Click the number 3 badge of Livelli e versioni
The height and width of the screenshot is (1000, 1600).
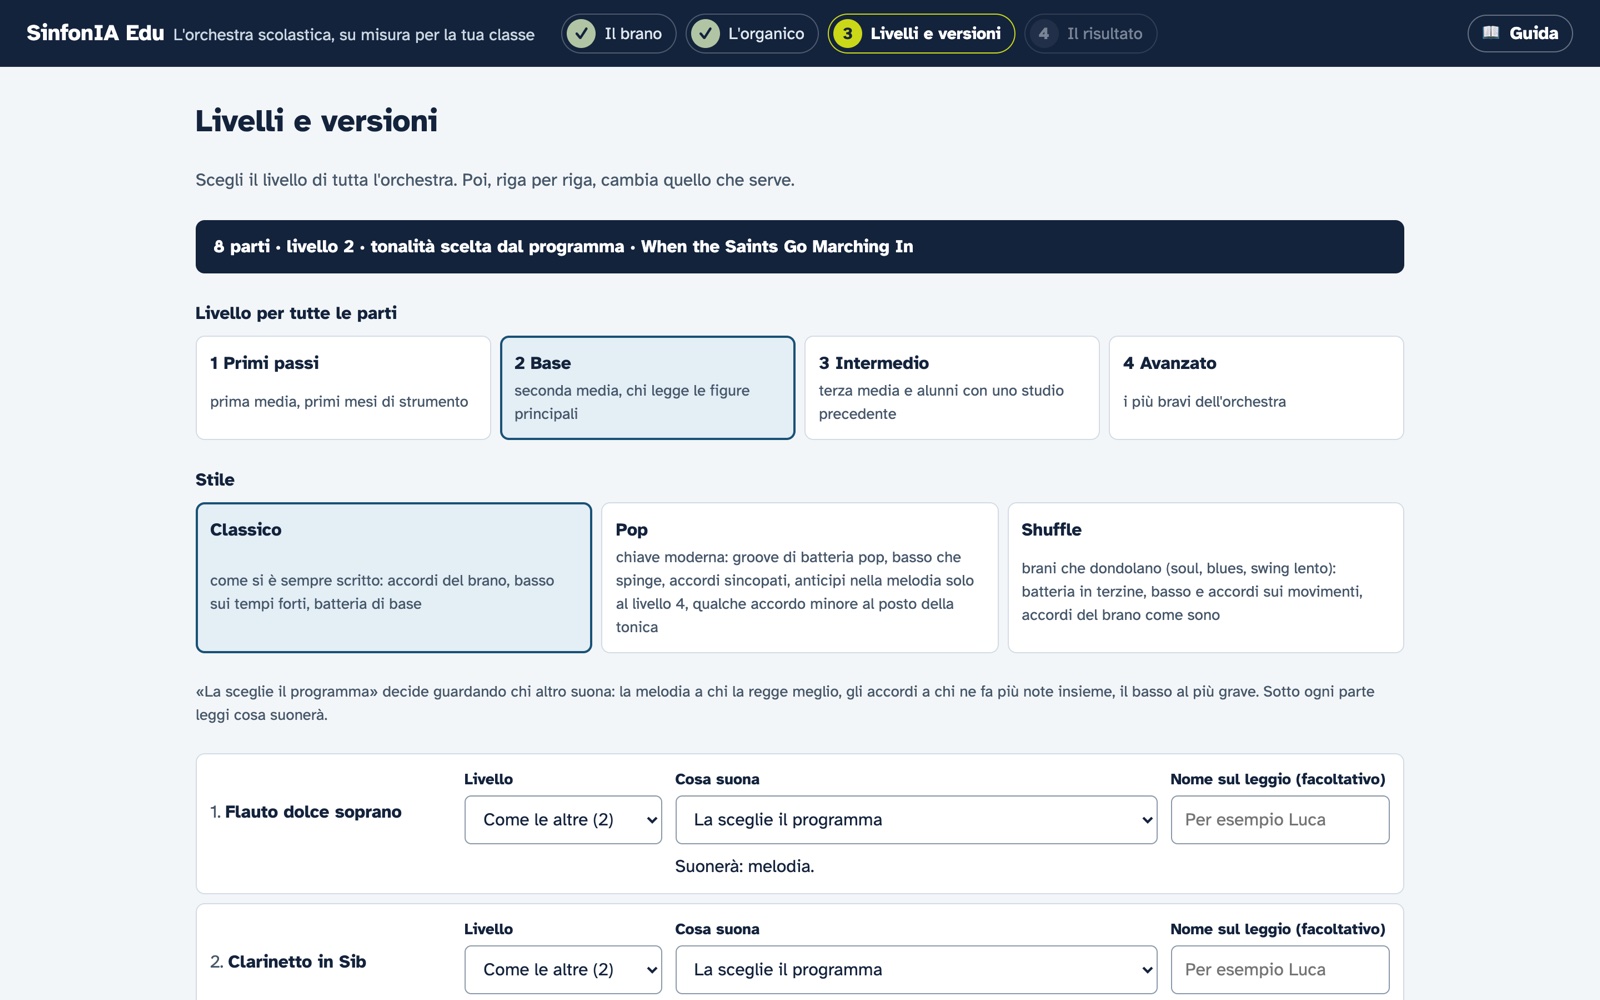(847, 34)
